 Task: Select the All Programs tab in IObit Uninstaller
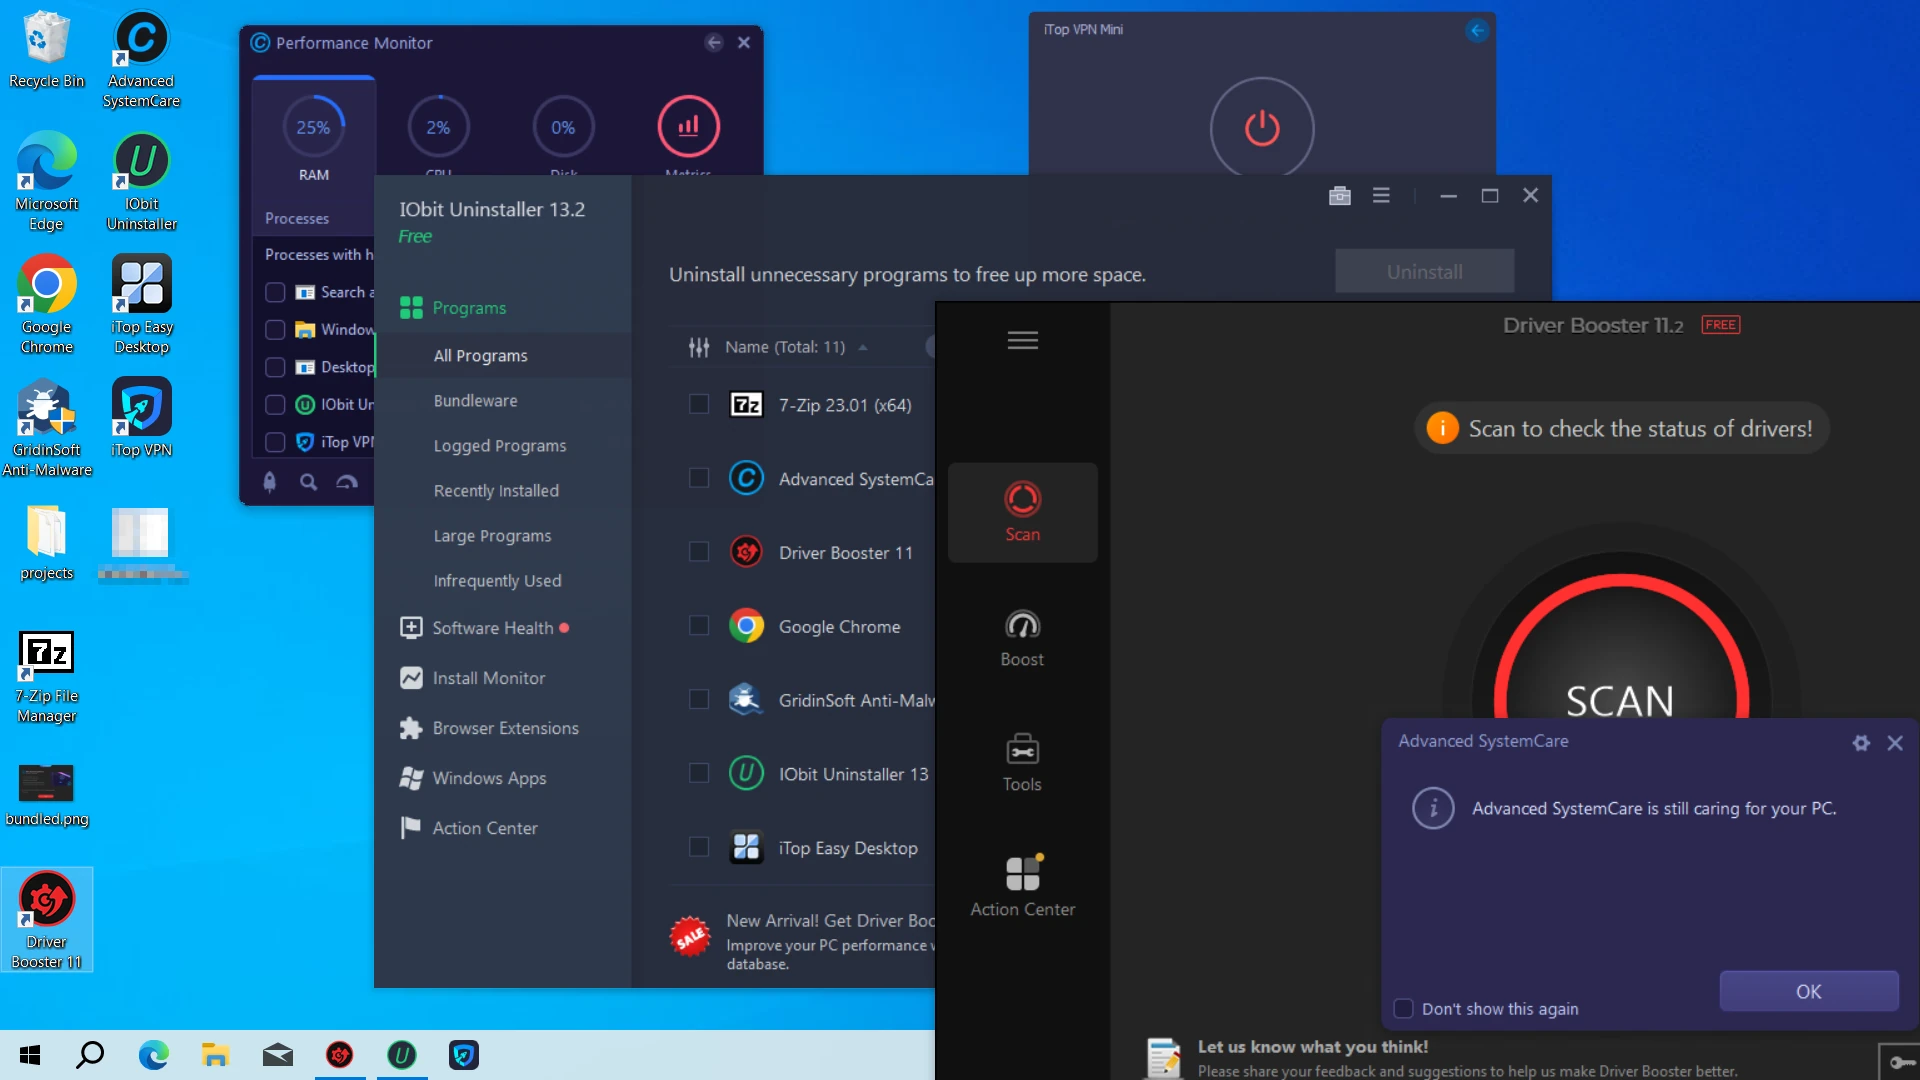(x=480, y=355)
